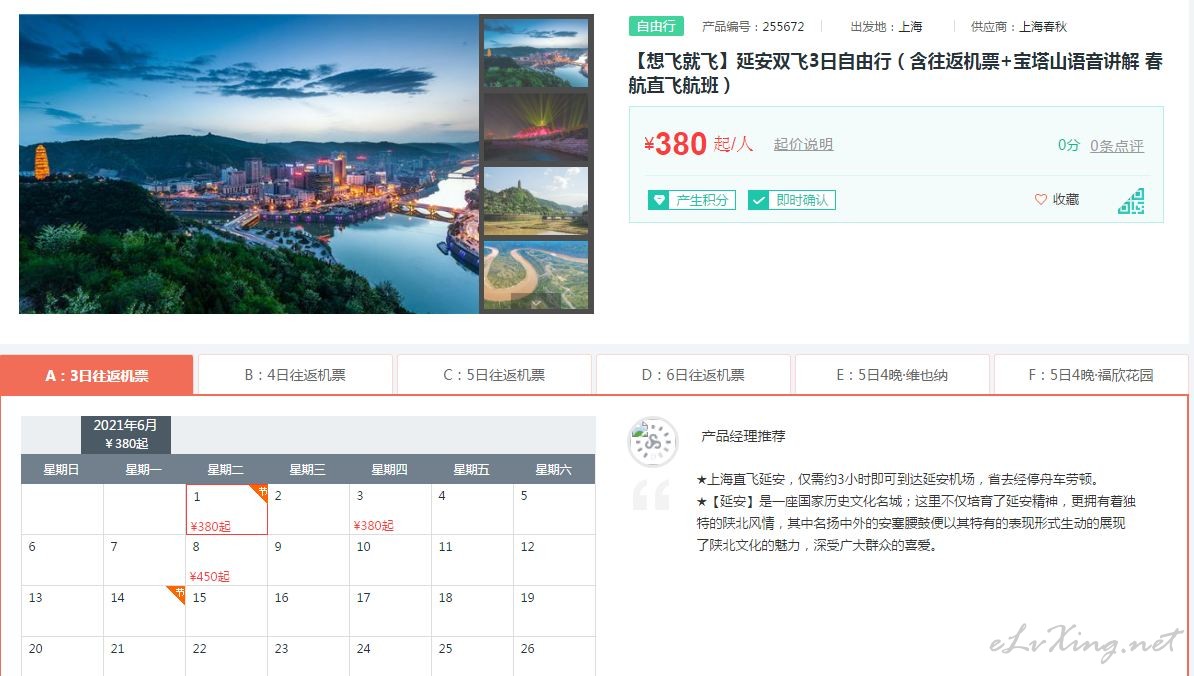Switch to tab A：3日往返机票

97,375
